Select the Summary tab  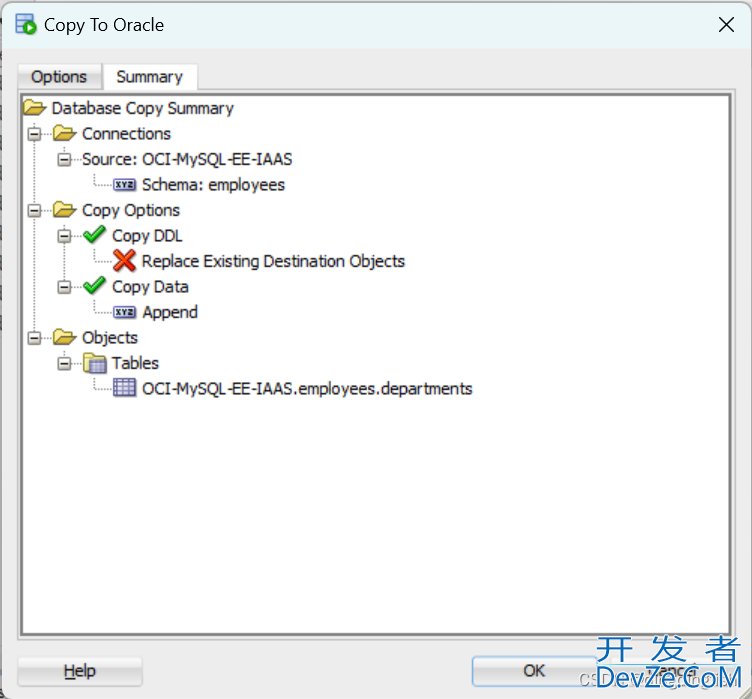(150, 77)
